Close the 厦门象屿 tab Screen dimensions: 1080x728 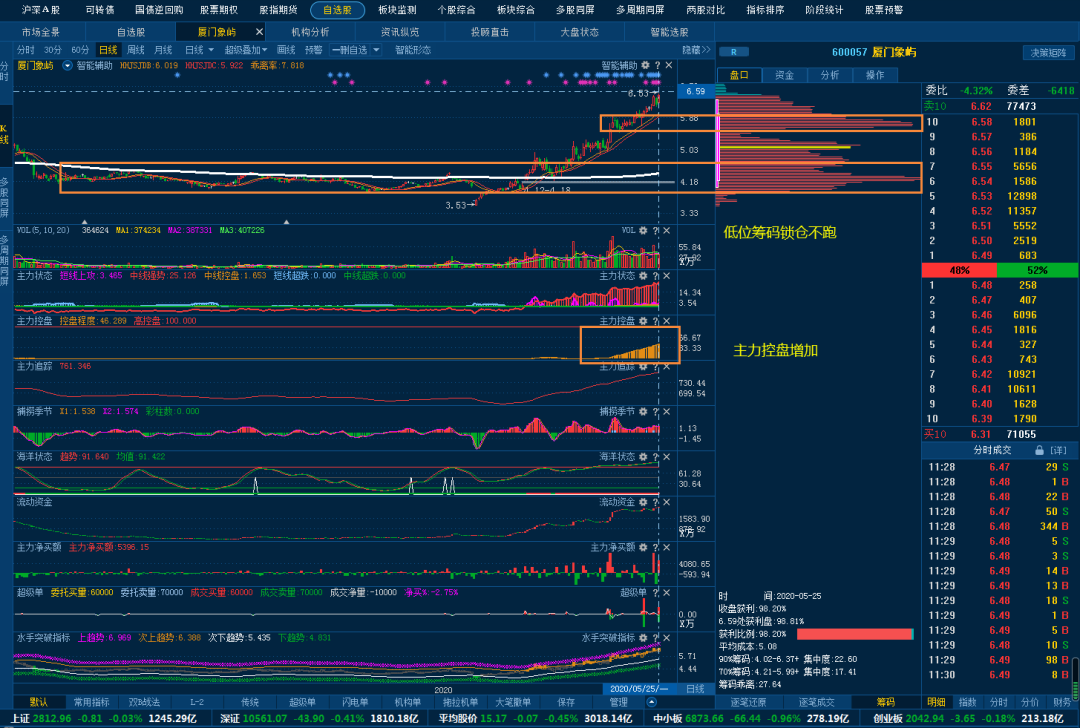click(259, 32)
